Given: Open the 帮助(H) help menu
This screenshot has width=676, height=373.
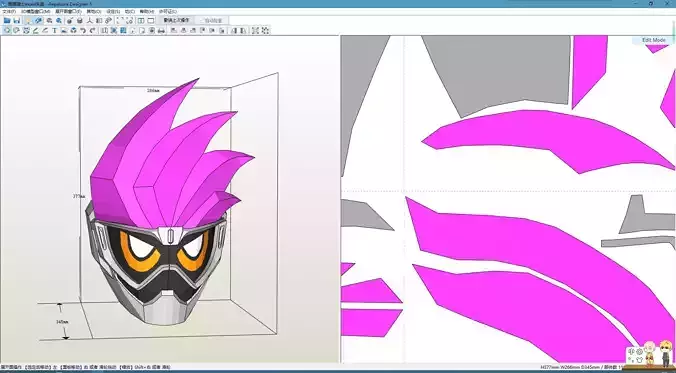Looking at the screenshot, I should pos(147,11).
